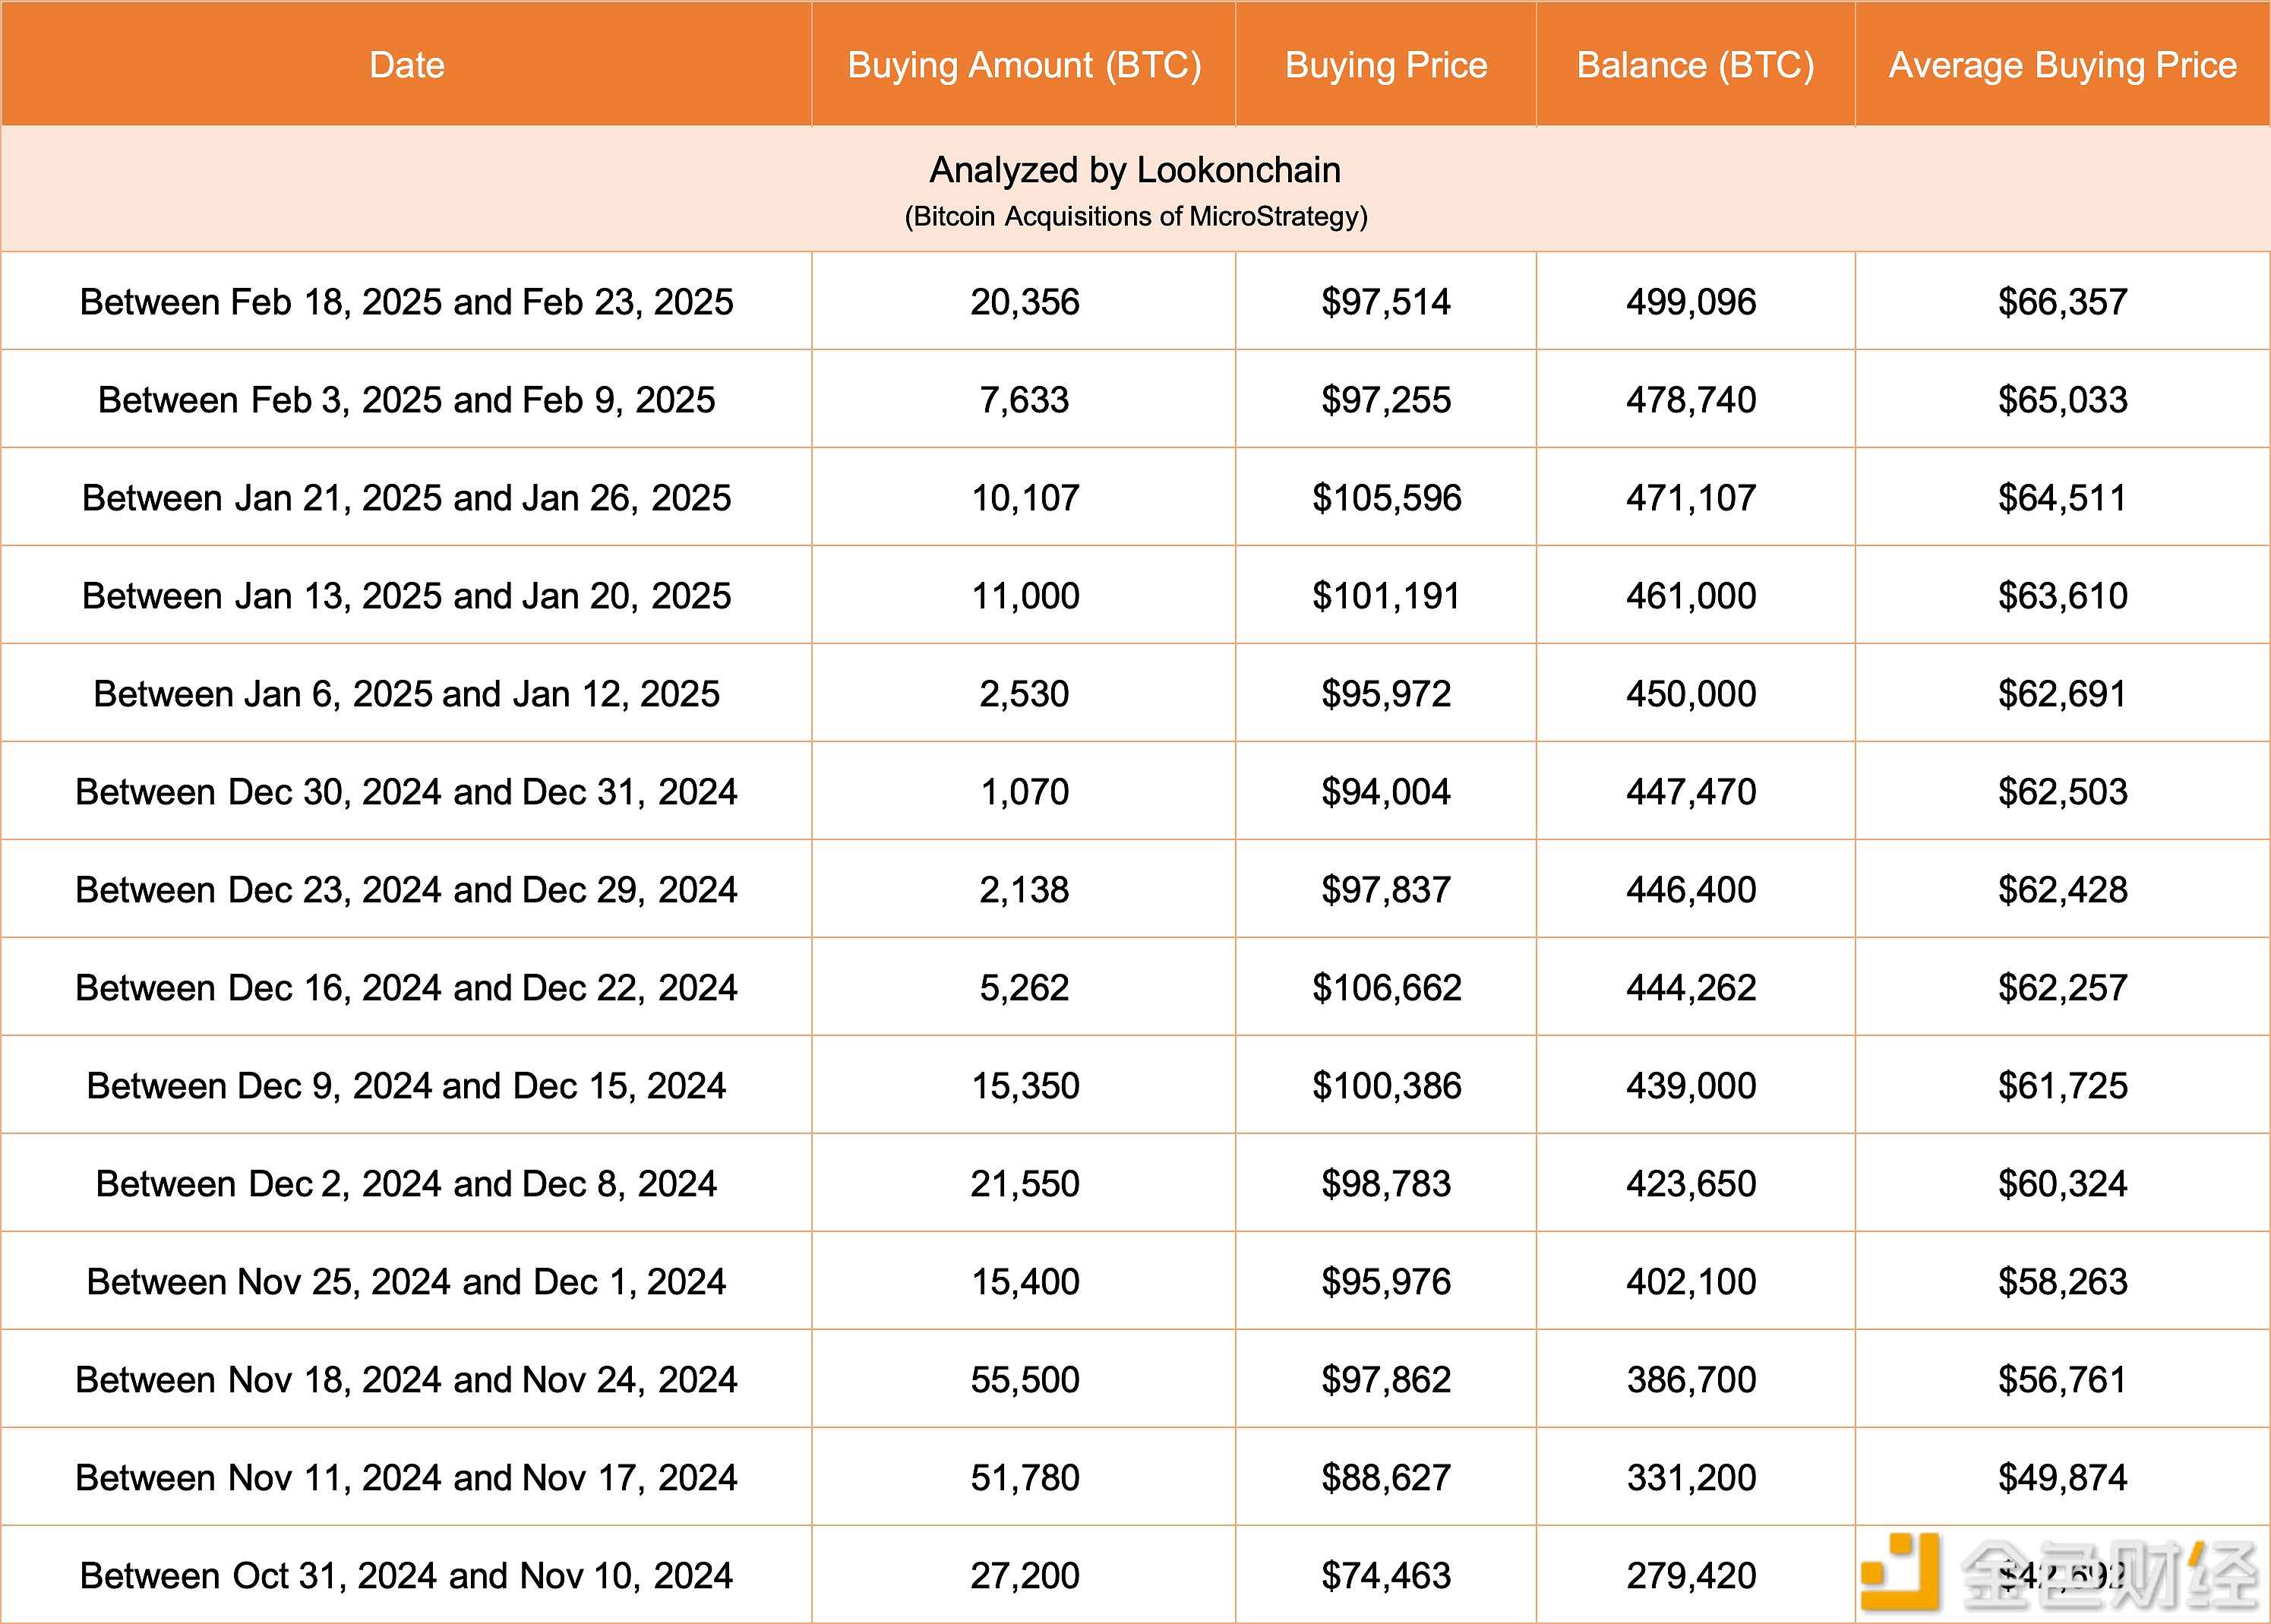The height and width of the screenshot is (1624, 2271).
Task: Select the 7,633 buying amount cell
Action: click(1023, 399)
